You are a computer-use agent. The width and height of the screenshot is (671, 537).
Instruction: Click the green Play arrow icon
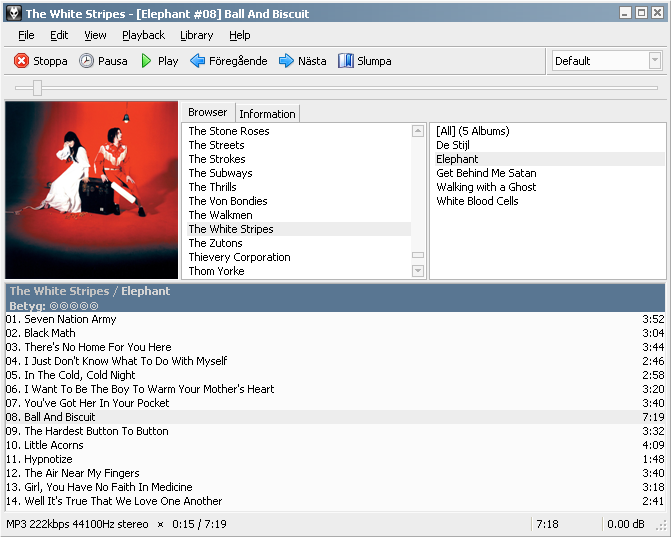(x=147, y=61)
